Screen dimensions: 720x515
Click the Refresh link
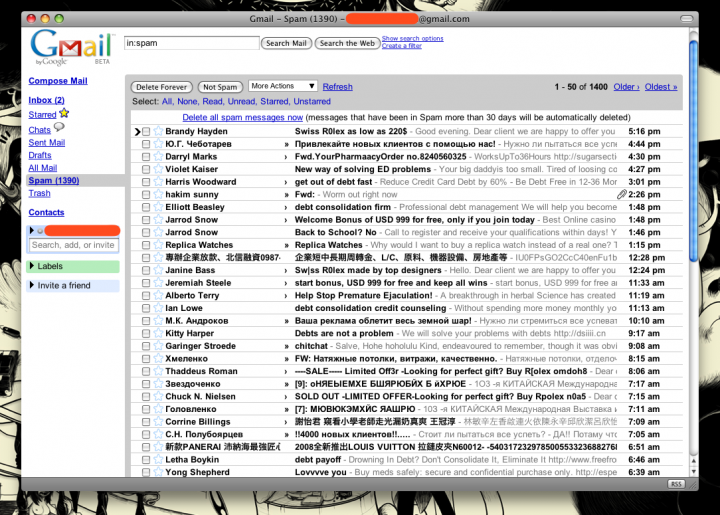(x=338, y=87)
